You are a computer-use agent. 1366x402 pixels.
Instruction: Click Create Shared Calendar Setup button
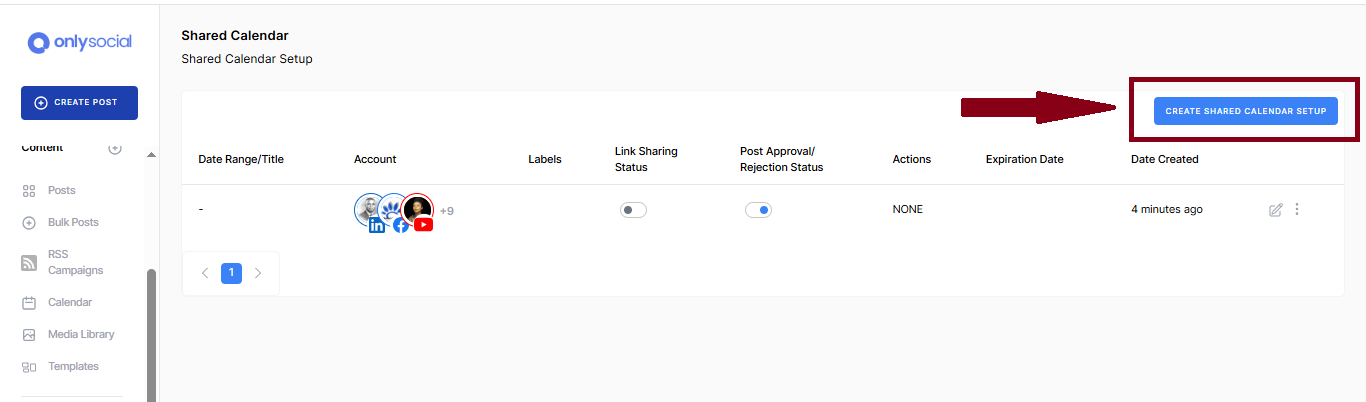[1245, 111]
